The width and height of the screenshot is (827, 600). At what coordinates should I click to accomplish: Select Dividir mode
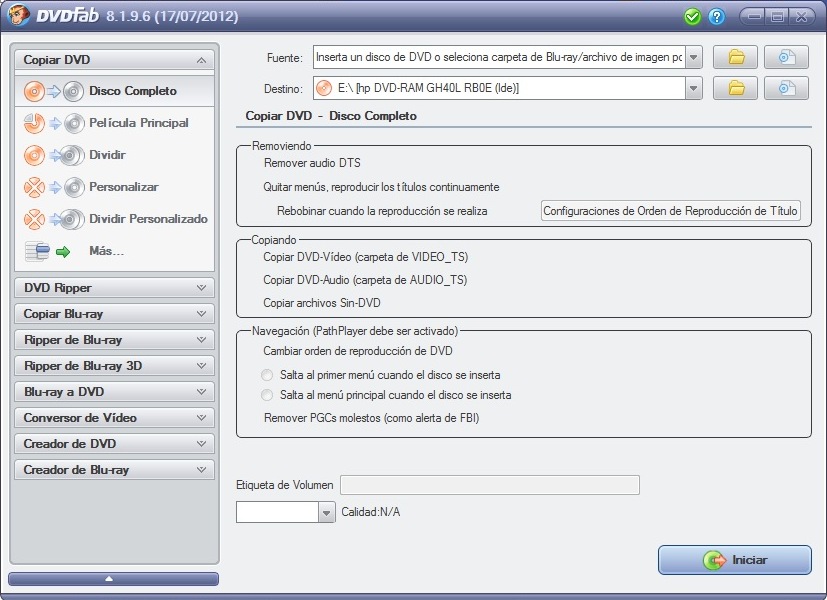pos(114,156)
